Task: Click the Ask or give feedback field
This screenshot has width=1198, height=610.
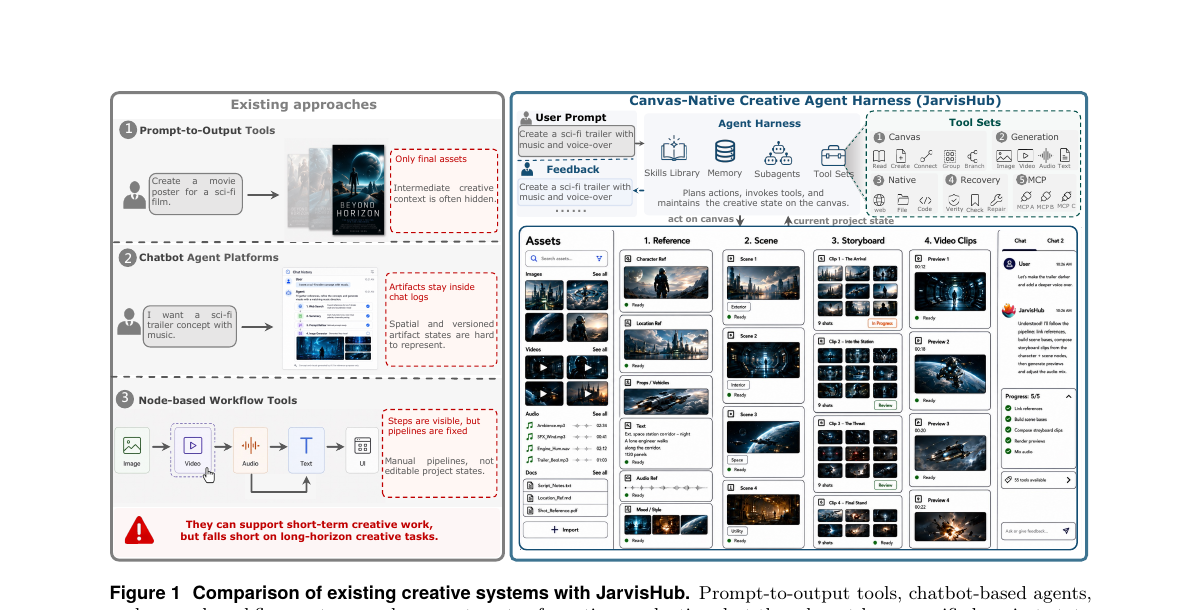Action: click(1038, 531)
